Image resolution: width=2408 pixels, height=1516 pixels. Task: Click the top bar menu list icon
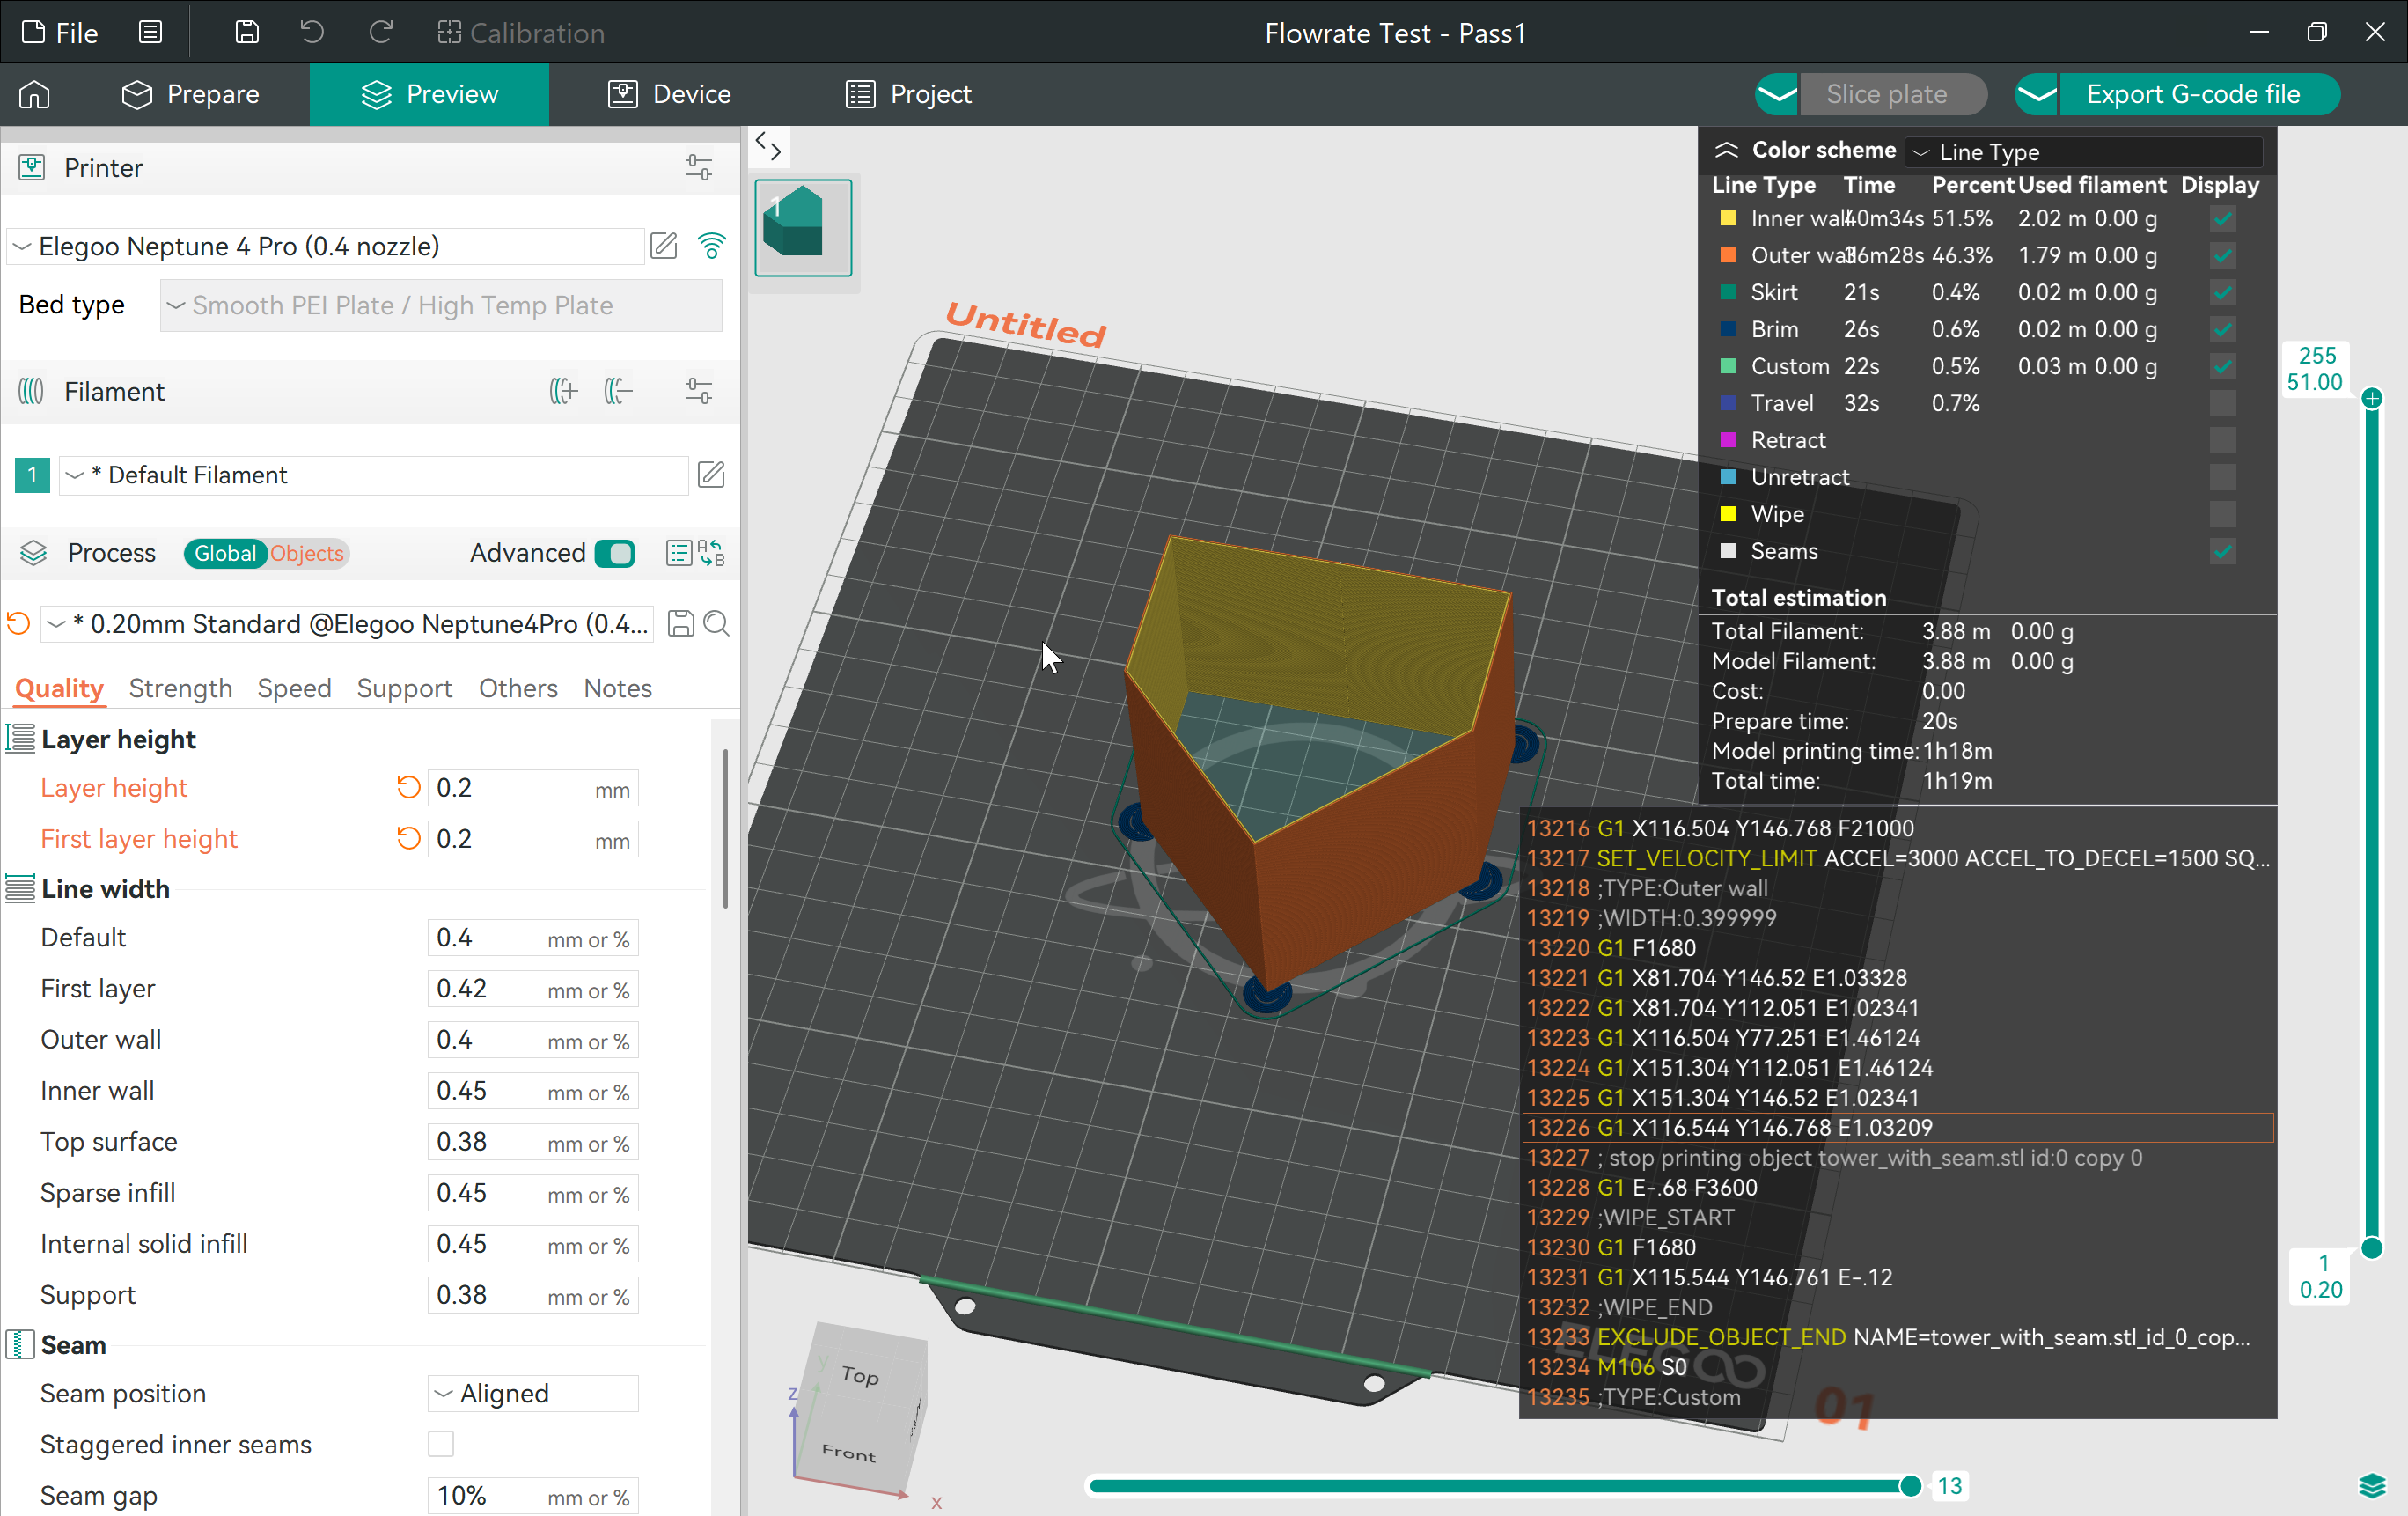(150, 33)
